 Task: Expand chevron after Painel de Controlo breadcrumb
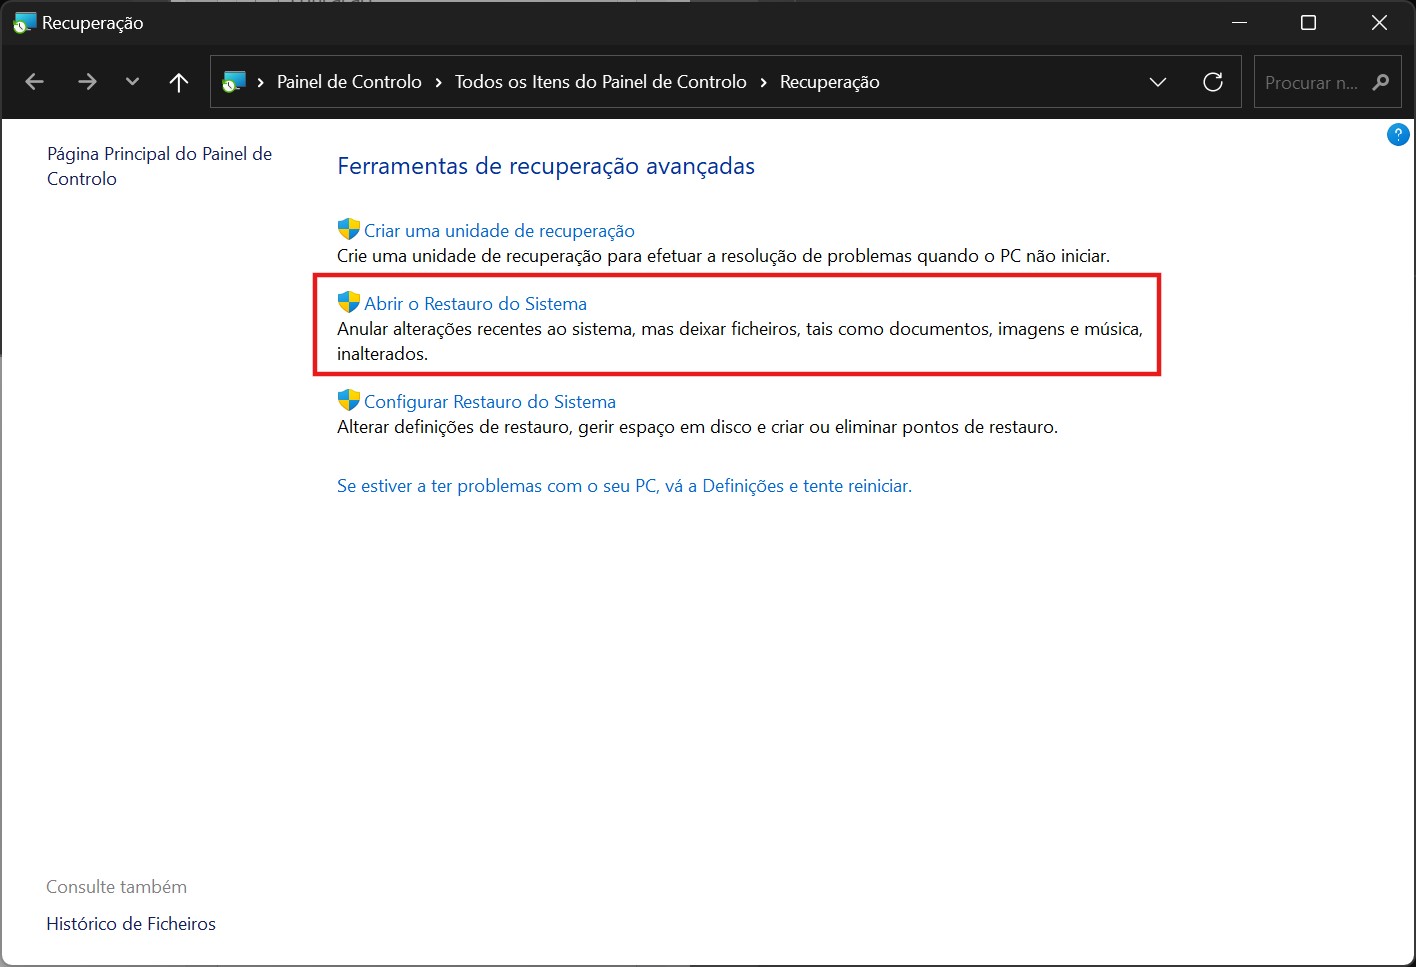click(438, 82)
